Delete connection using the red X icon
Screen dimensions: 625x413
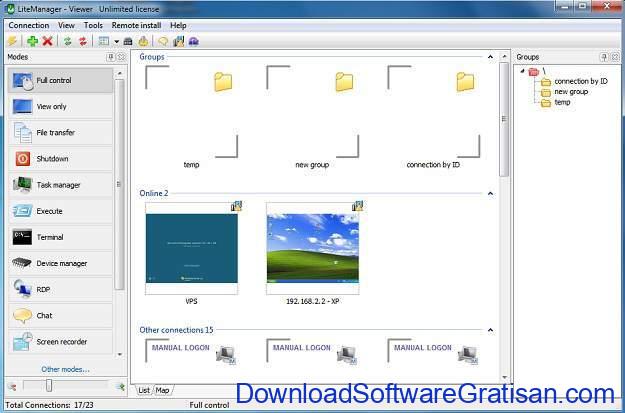tap(47, 41)
